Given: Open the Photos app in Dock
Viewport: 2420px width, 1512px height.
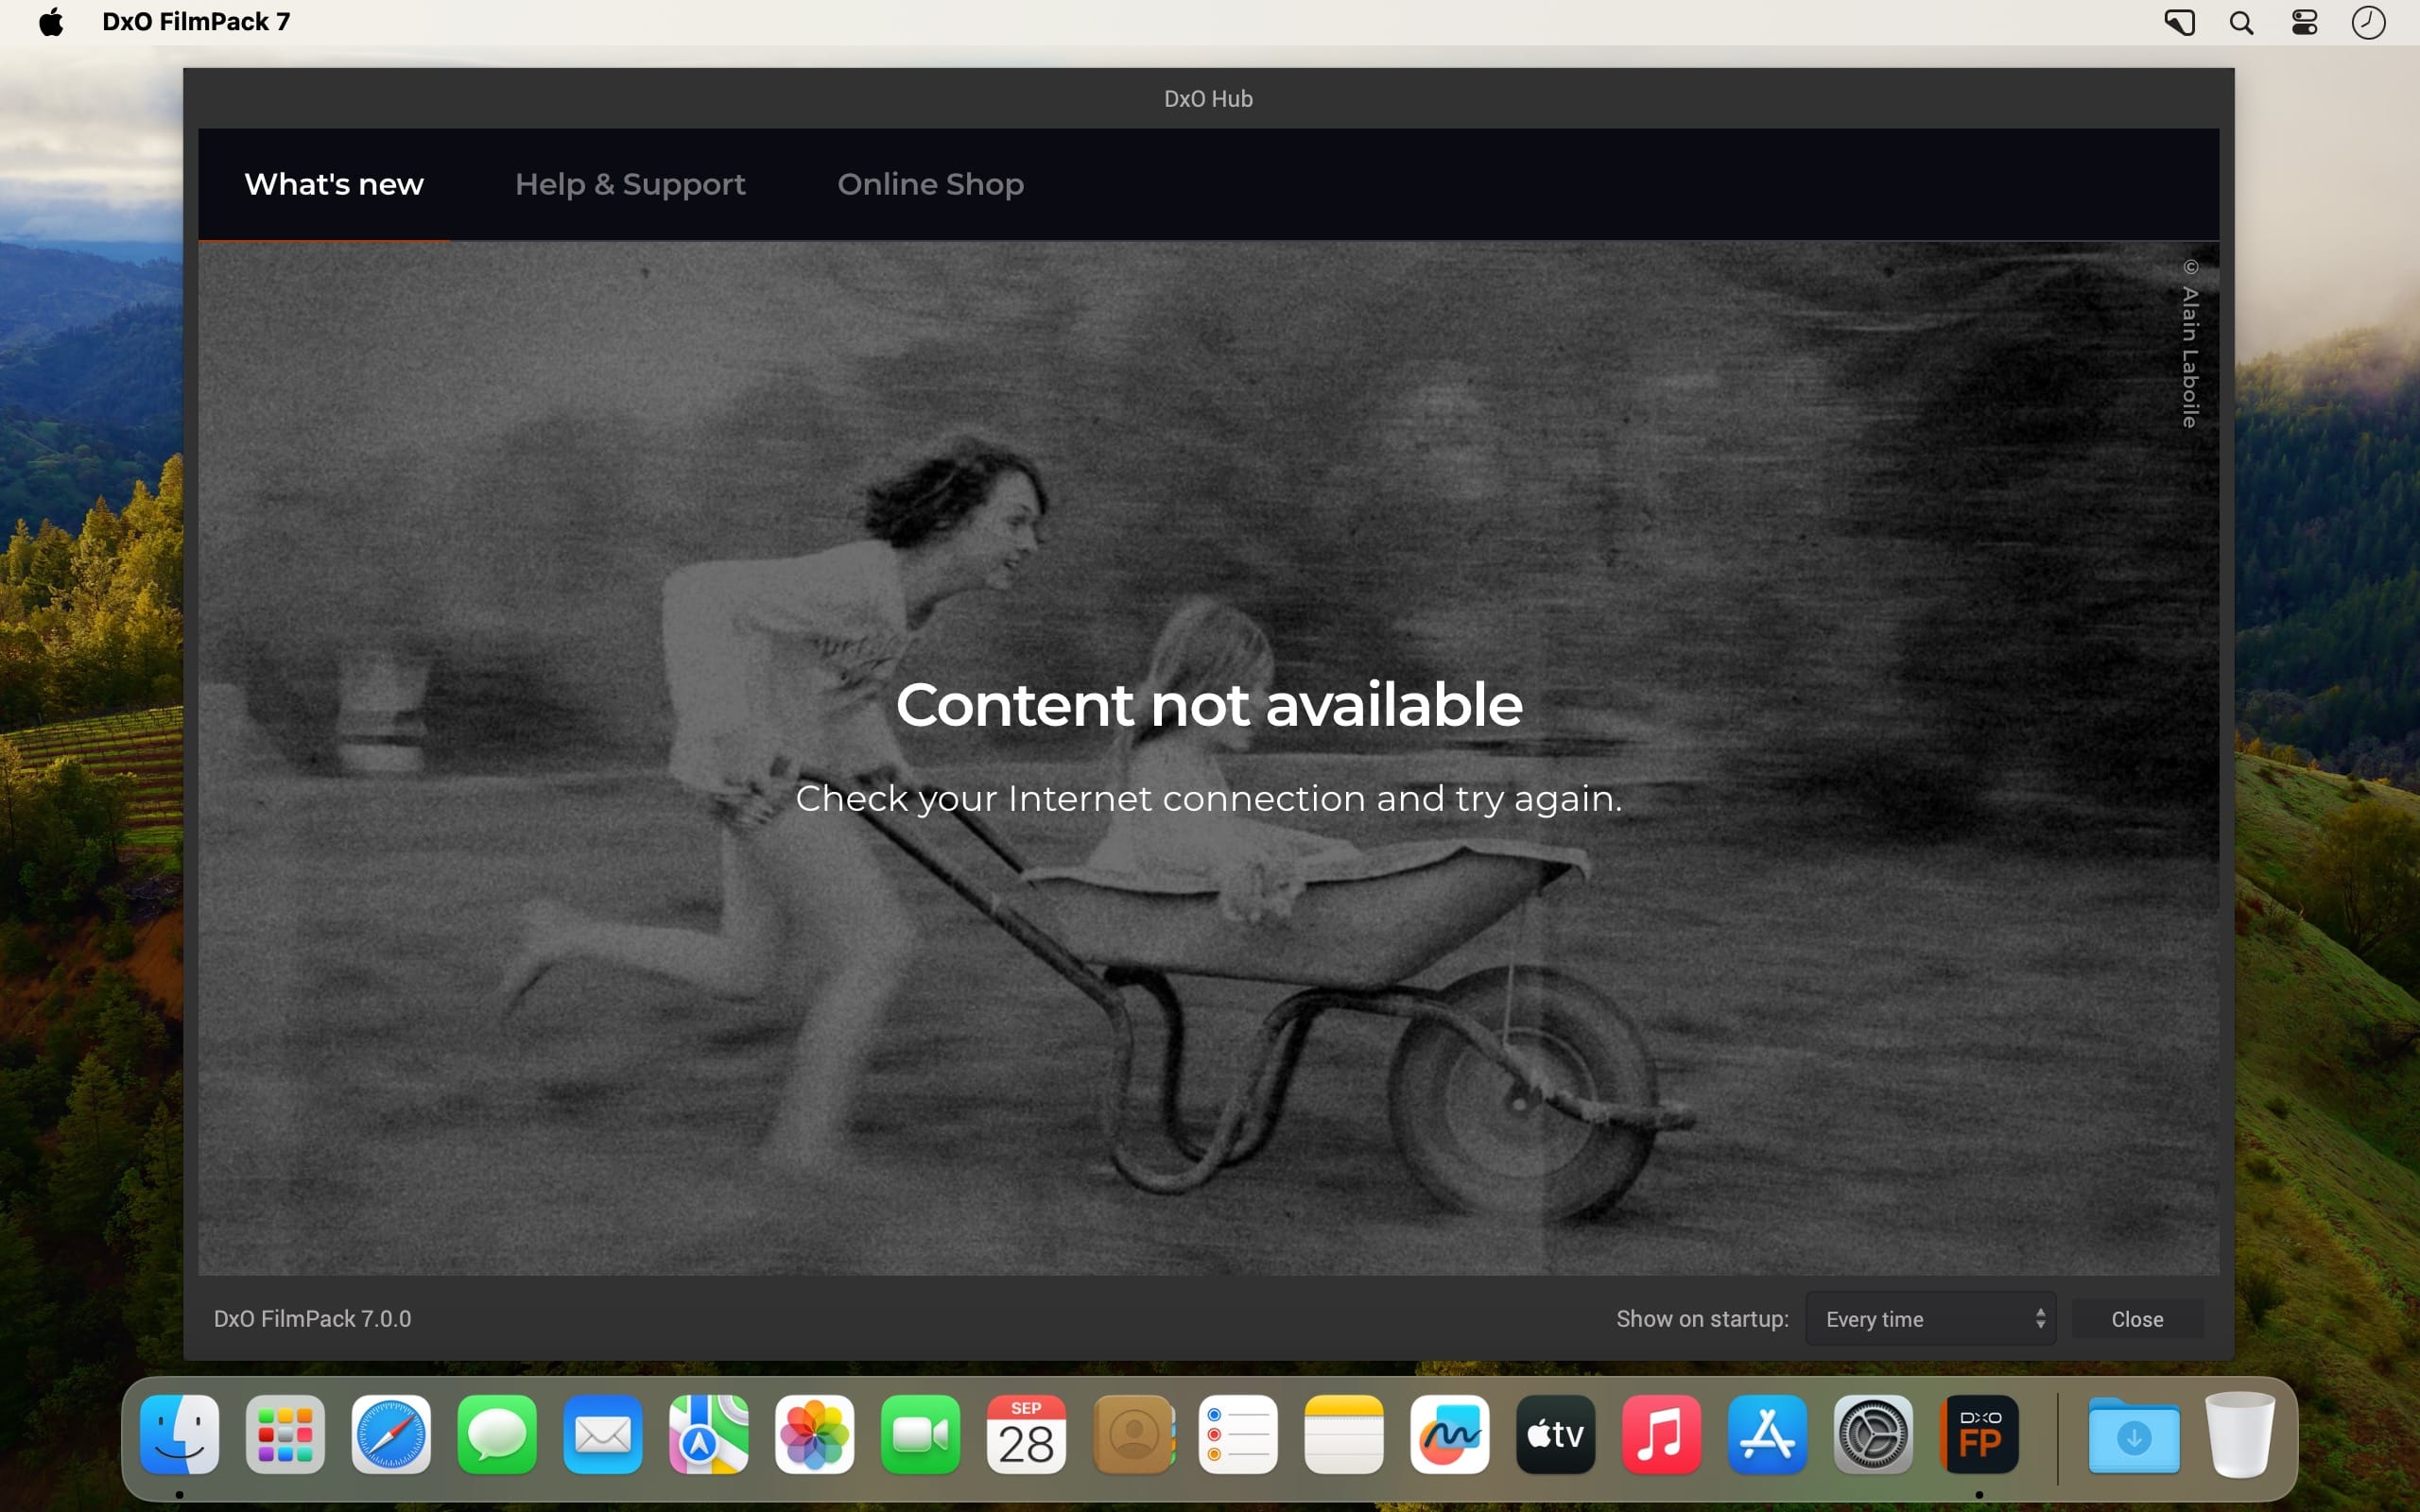Looking at the screenshot, I should tap(814, 1435).
